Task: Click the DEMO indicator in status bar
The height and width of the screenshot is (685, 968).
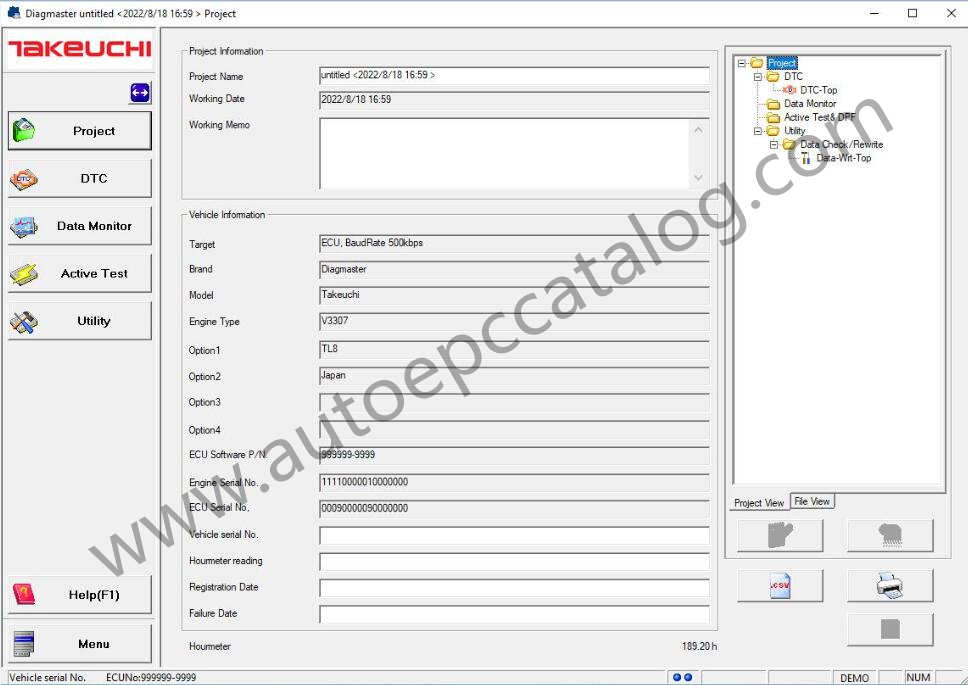Action: click(x=854, y=678)
